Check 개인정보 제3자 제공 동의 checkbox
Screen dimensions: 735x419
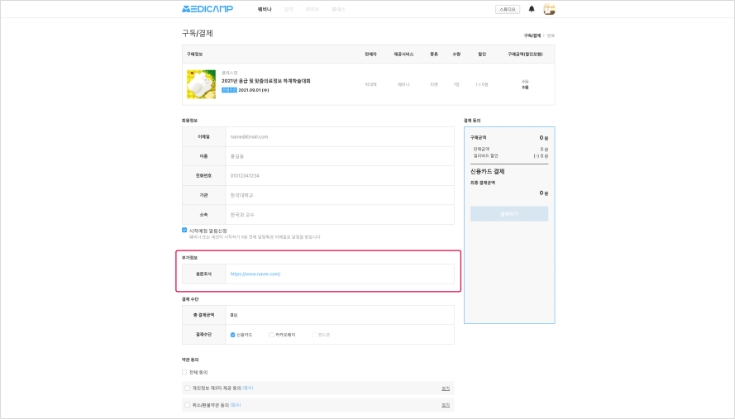tap(187, 388)
